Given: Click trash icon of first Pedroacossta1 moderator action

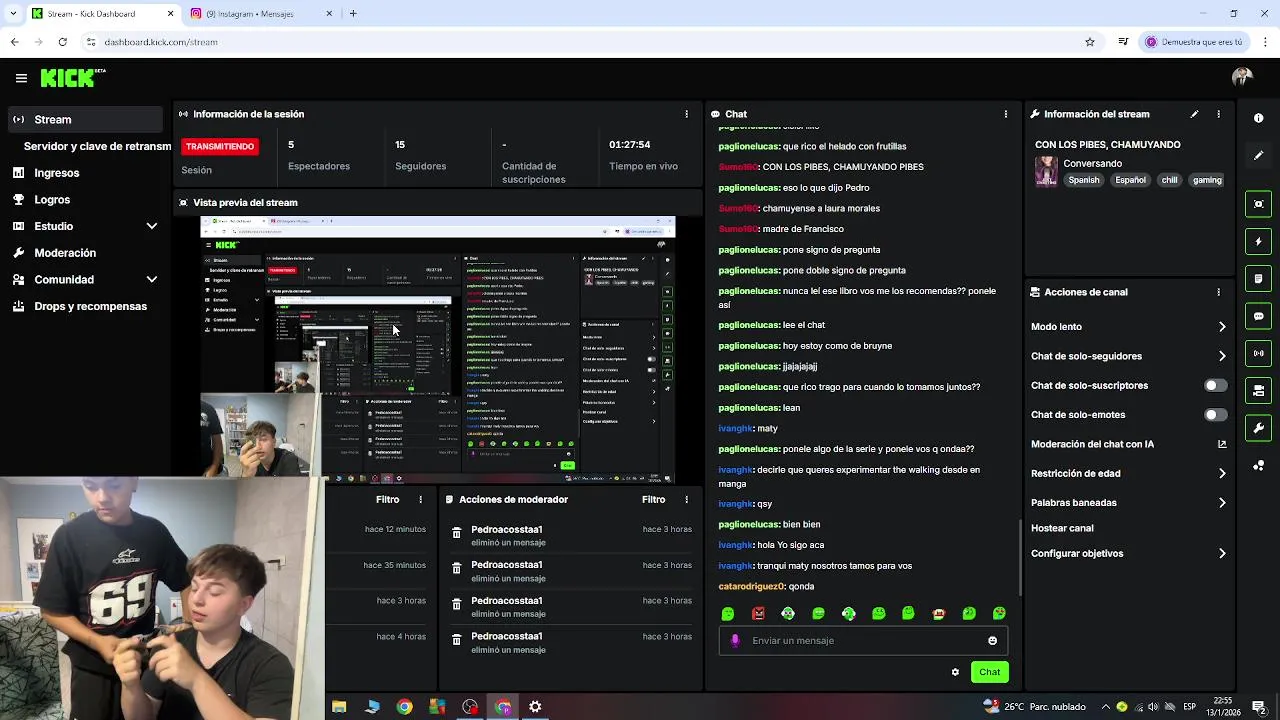Looking at the screenshot, I should point(456,533).
